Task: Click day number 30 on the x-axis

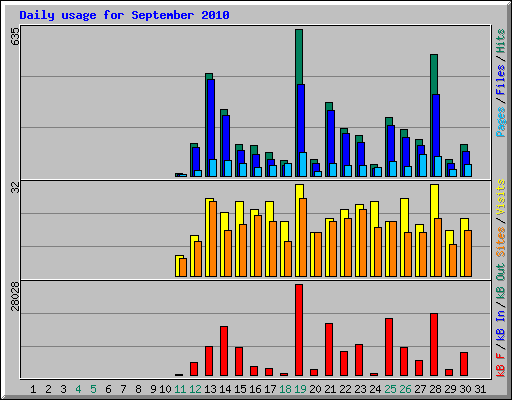Action: point(465,389)
